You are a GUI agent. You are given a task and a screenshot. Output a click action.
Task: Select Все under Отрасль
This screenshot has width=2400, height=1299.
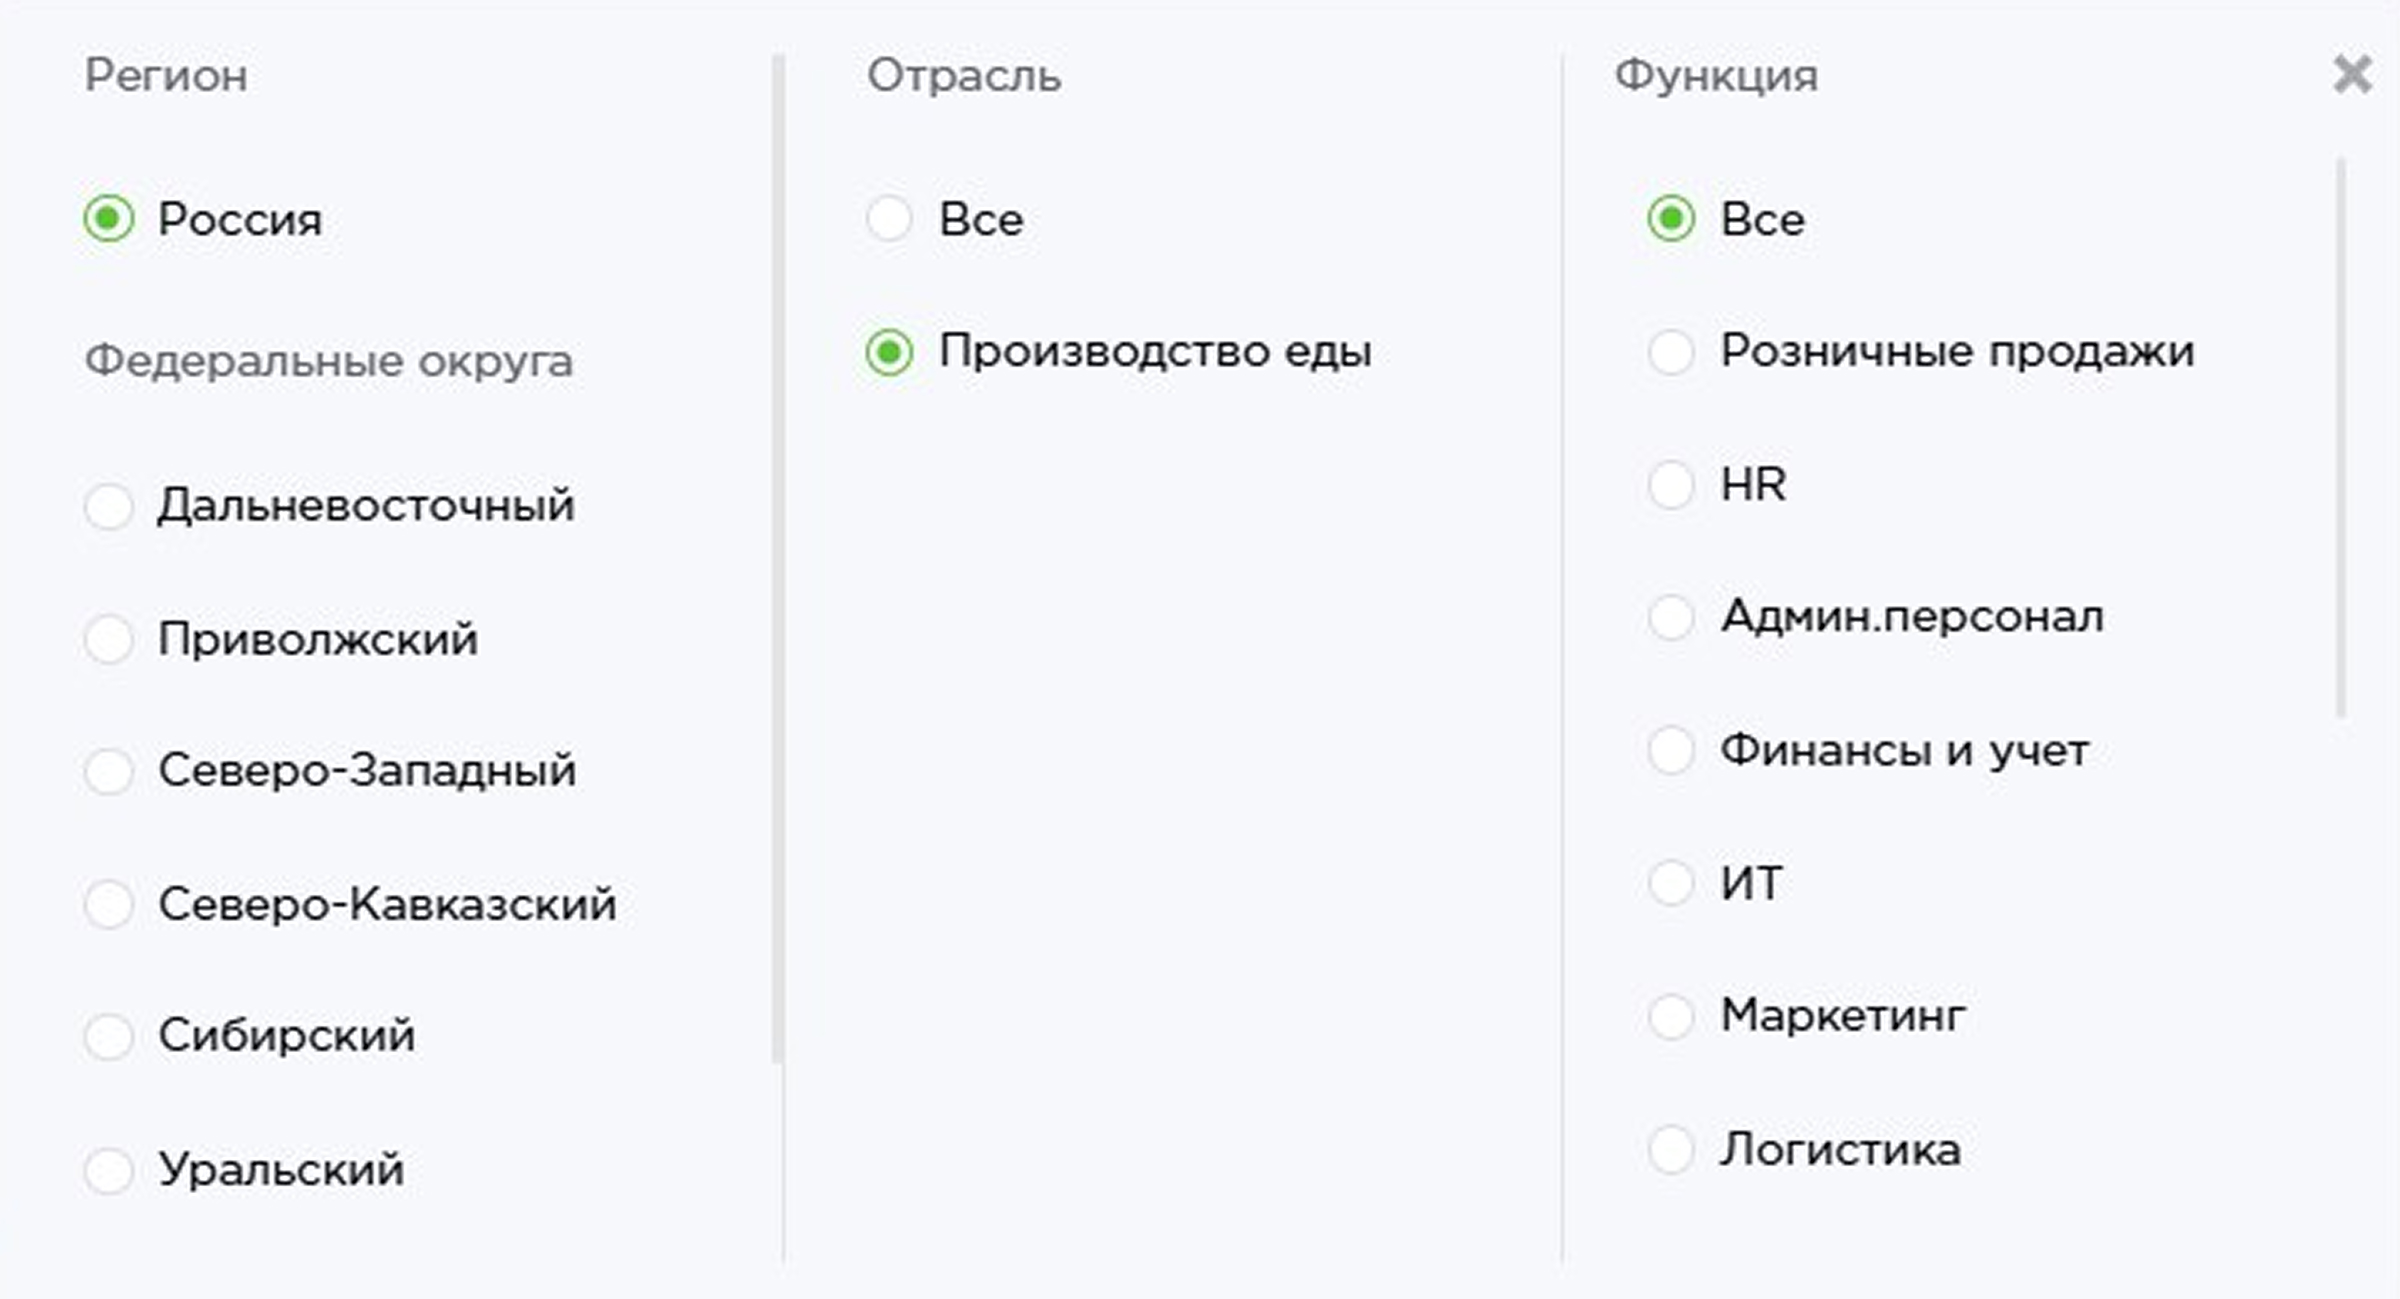[x=890, y=219]
